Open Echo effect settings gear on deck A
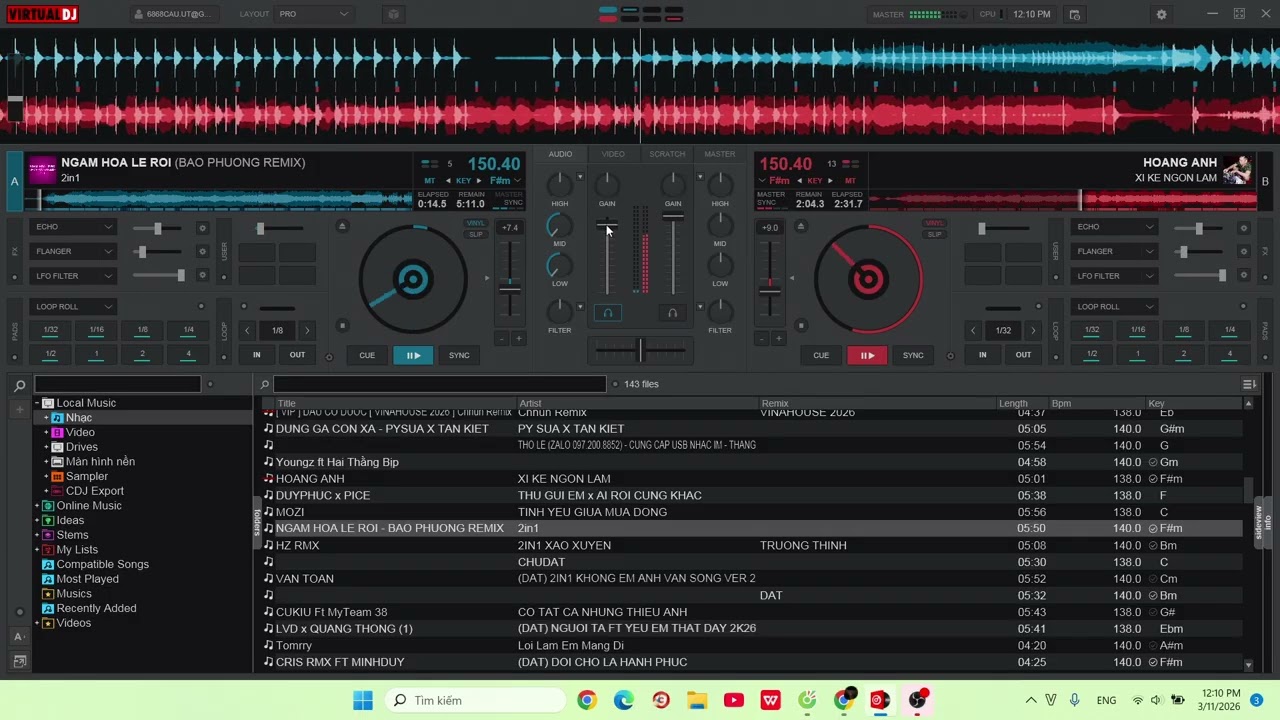This screenshot has width=1280, height=720. [202, 228]
